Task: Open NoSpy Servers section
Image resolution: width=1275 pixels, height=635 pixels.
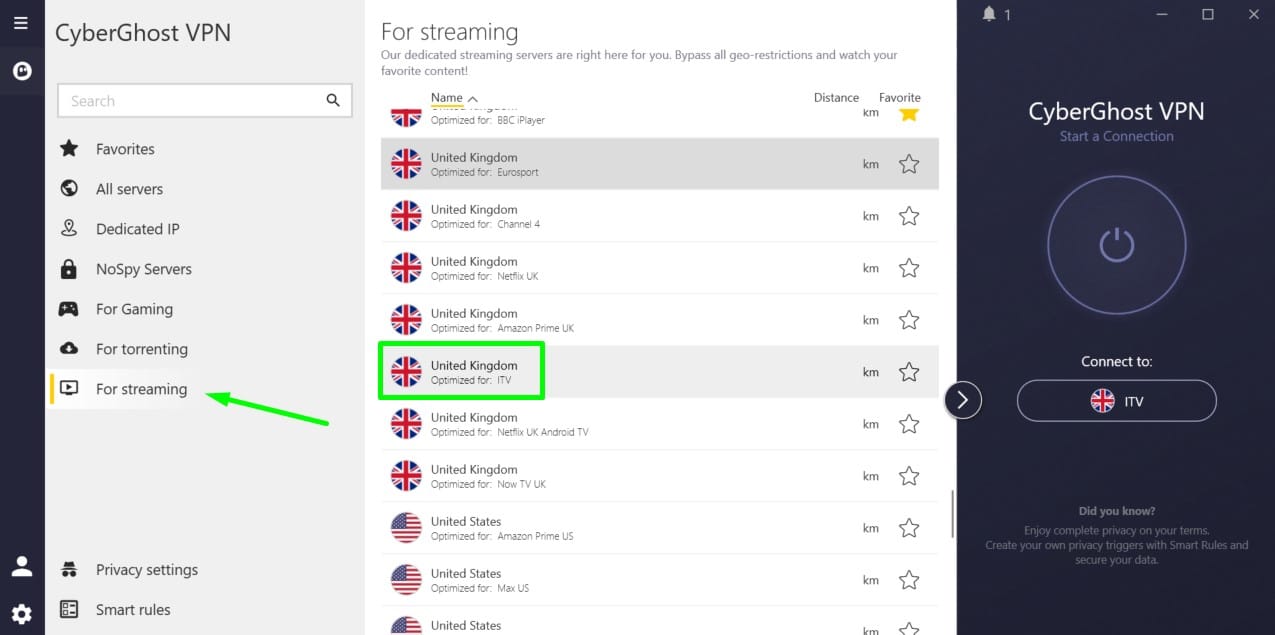Action: (x=143, y=269)
